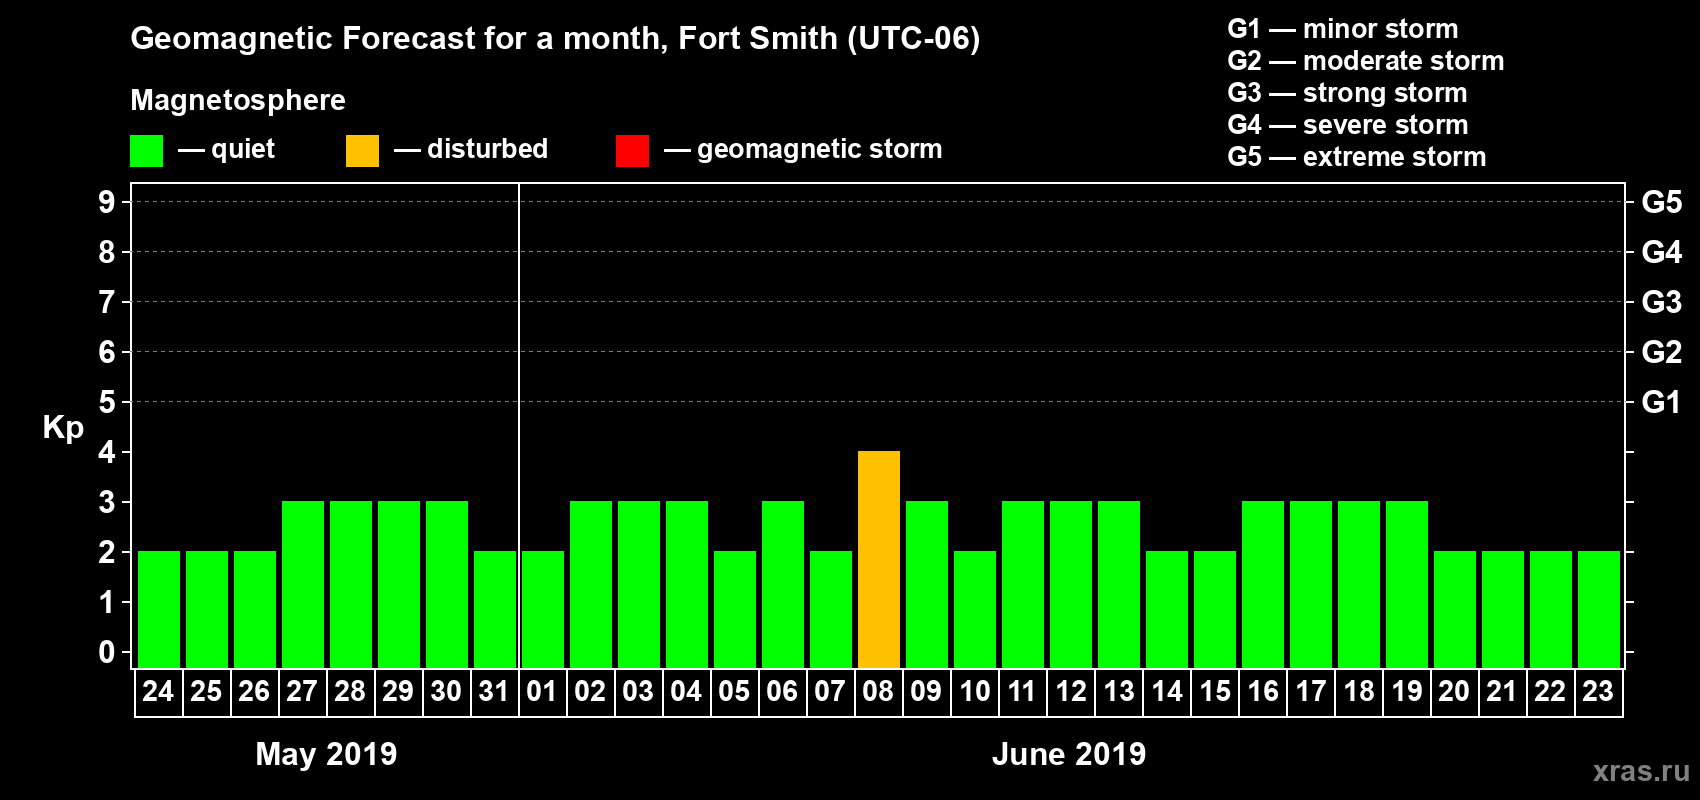The width and height of the screenshot is (1700, 800).
Task: Click the Magnetosphere heading
Action: [238, 100]
